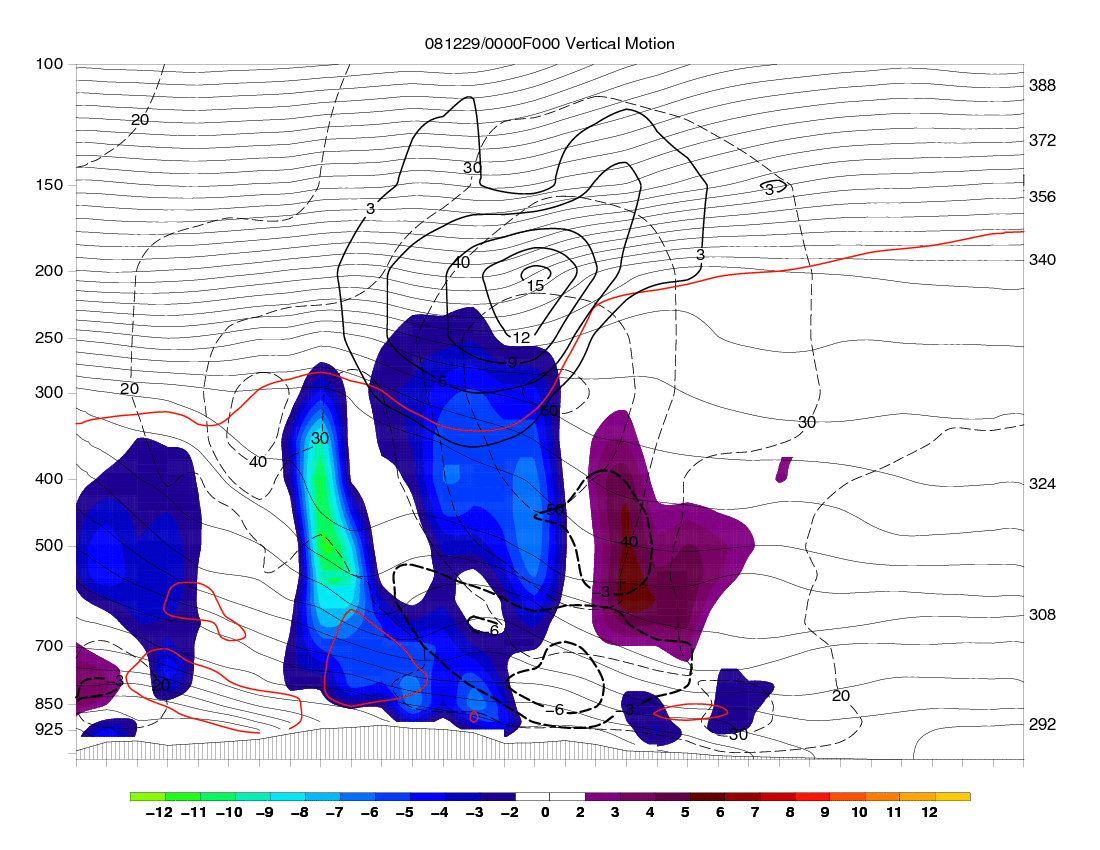Select the 60 isotach contour label

point(549,410)
